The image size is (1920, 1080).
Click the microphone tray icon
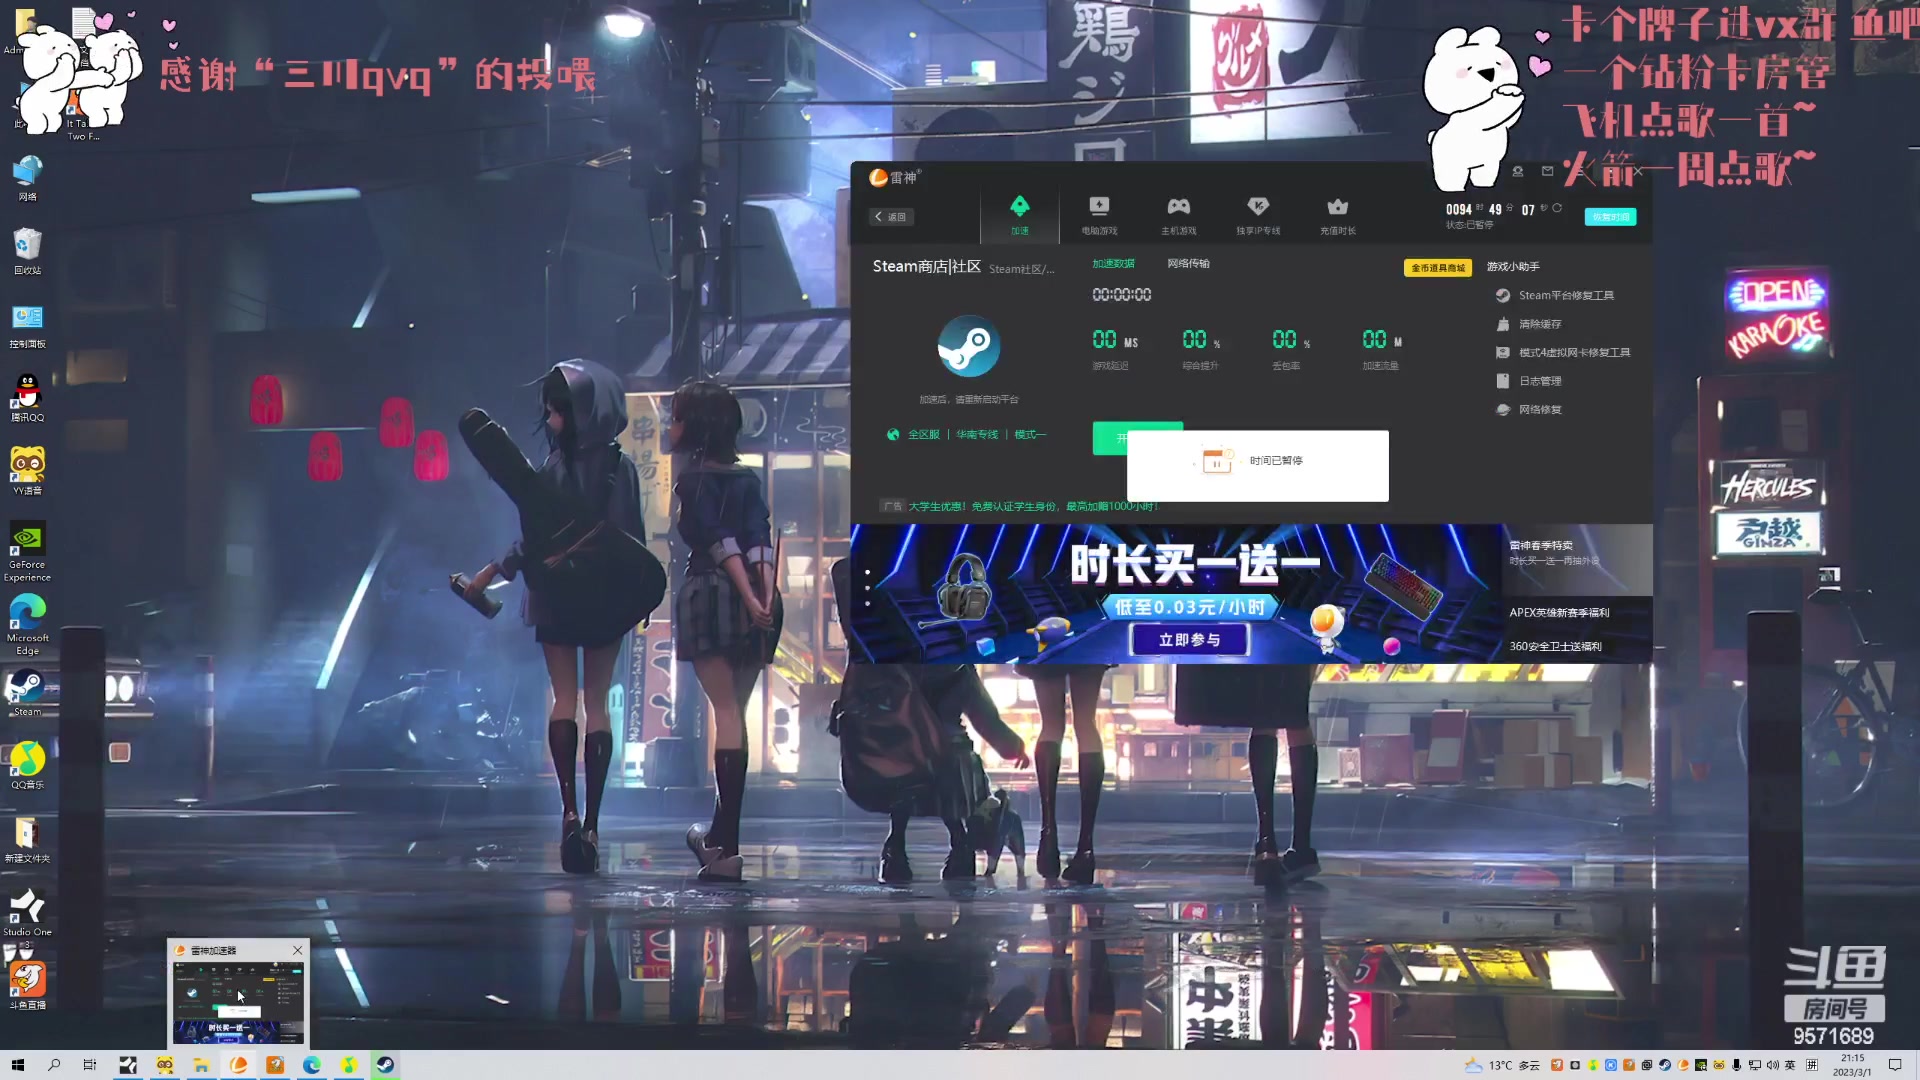click(1737, 1065)
